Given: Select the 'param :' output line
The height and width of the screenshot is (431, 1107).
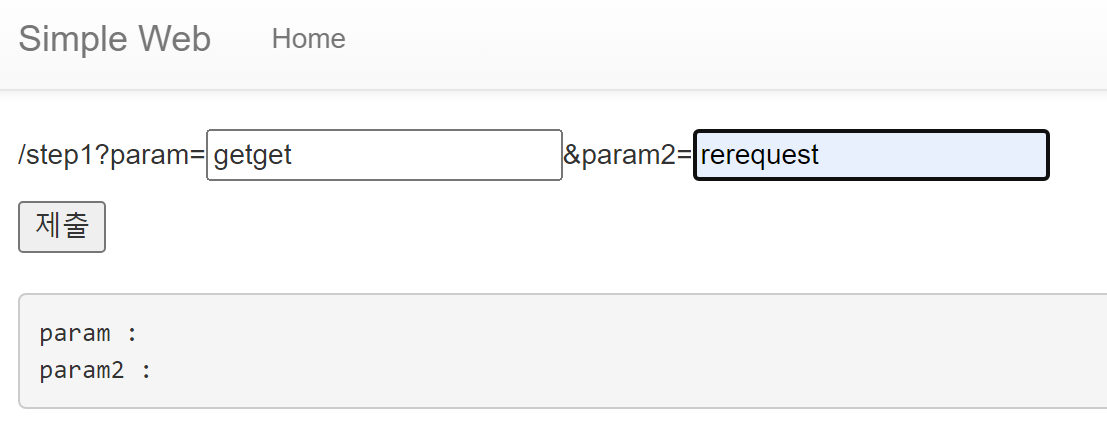Looking at the screenshot, I should tap(88, 333).
